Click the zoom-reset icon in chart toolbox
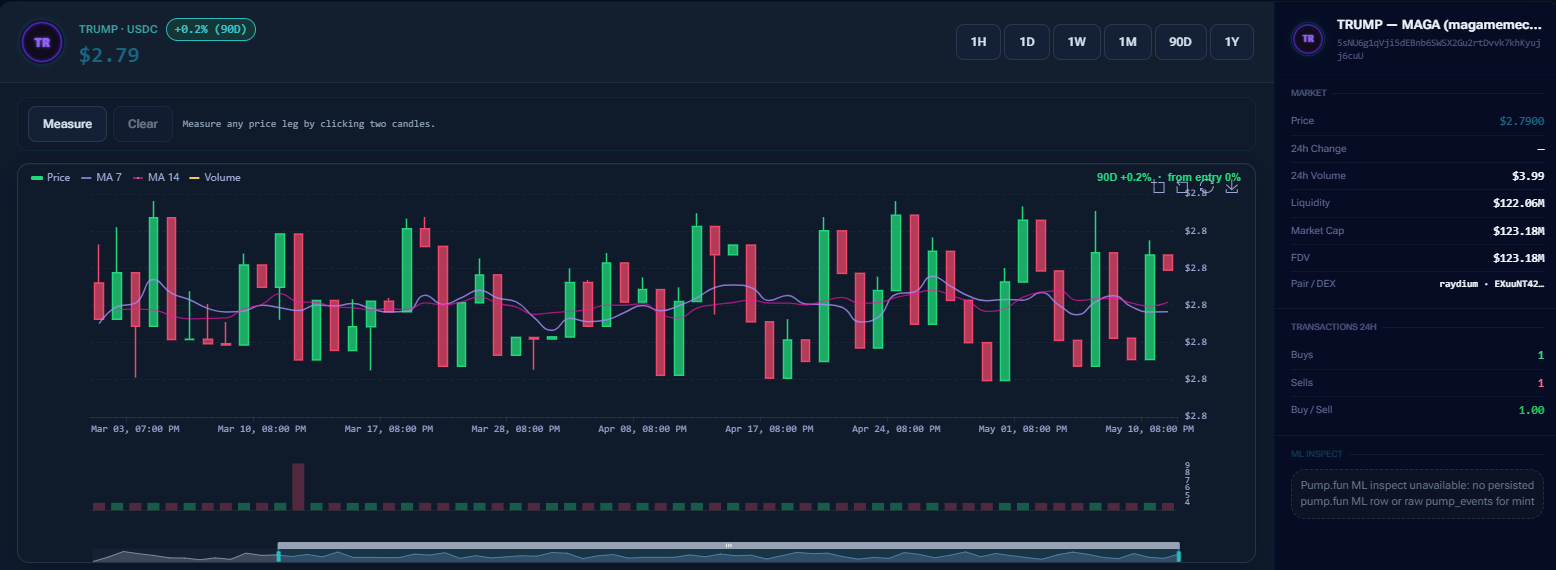Viewport: 1556px width, 570px height. coord(1183,187)
